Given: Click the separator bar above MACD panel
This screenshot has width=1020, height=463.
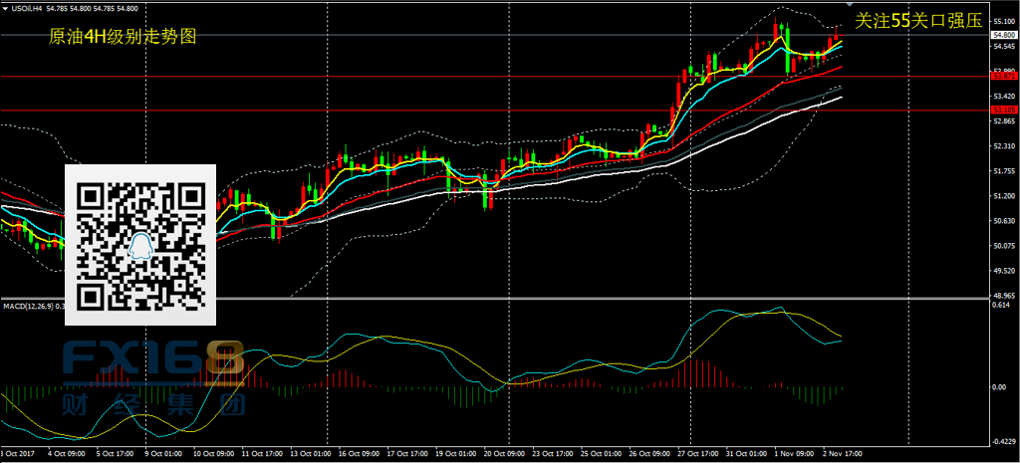Looking at the screenshot, I should (500, 298).
